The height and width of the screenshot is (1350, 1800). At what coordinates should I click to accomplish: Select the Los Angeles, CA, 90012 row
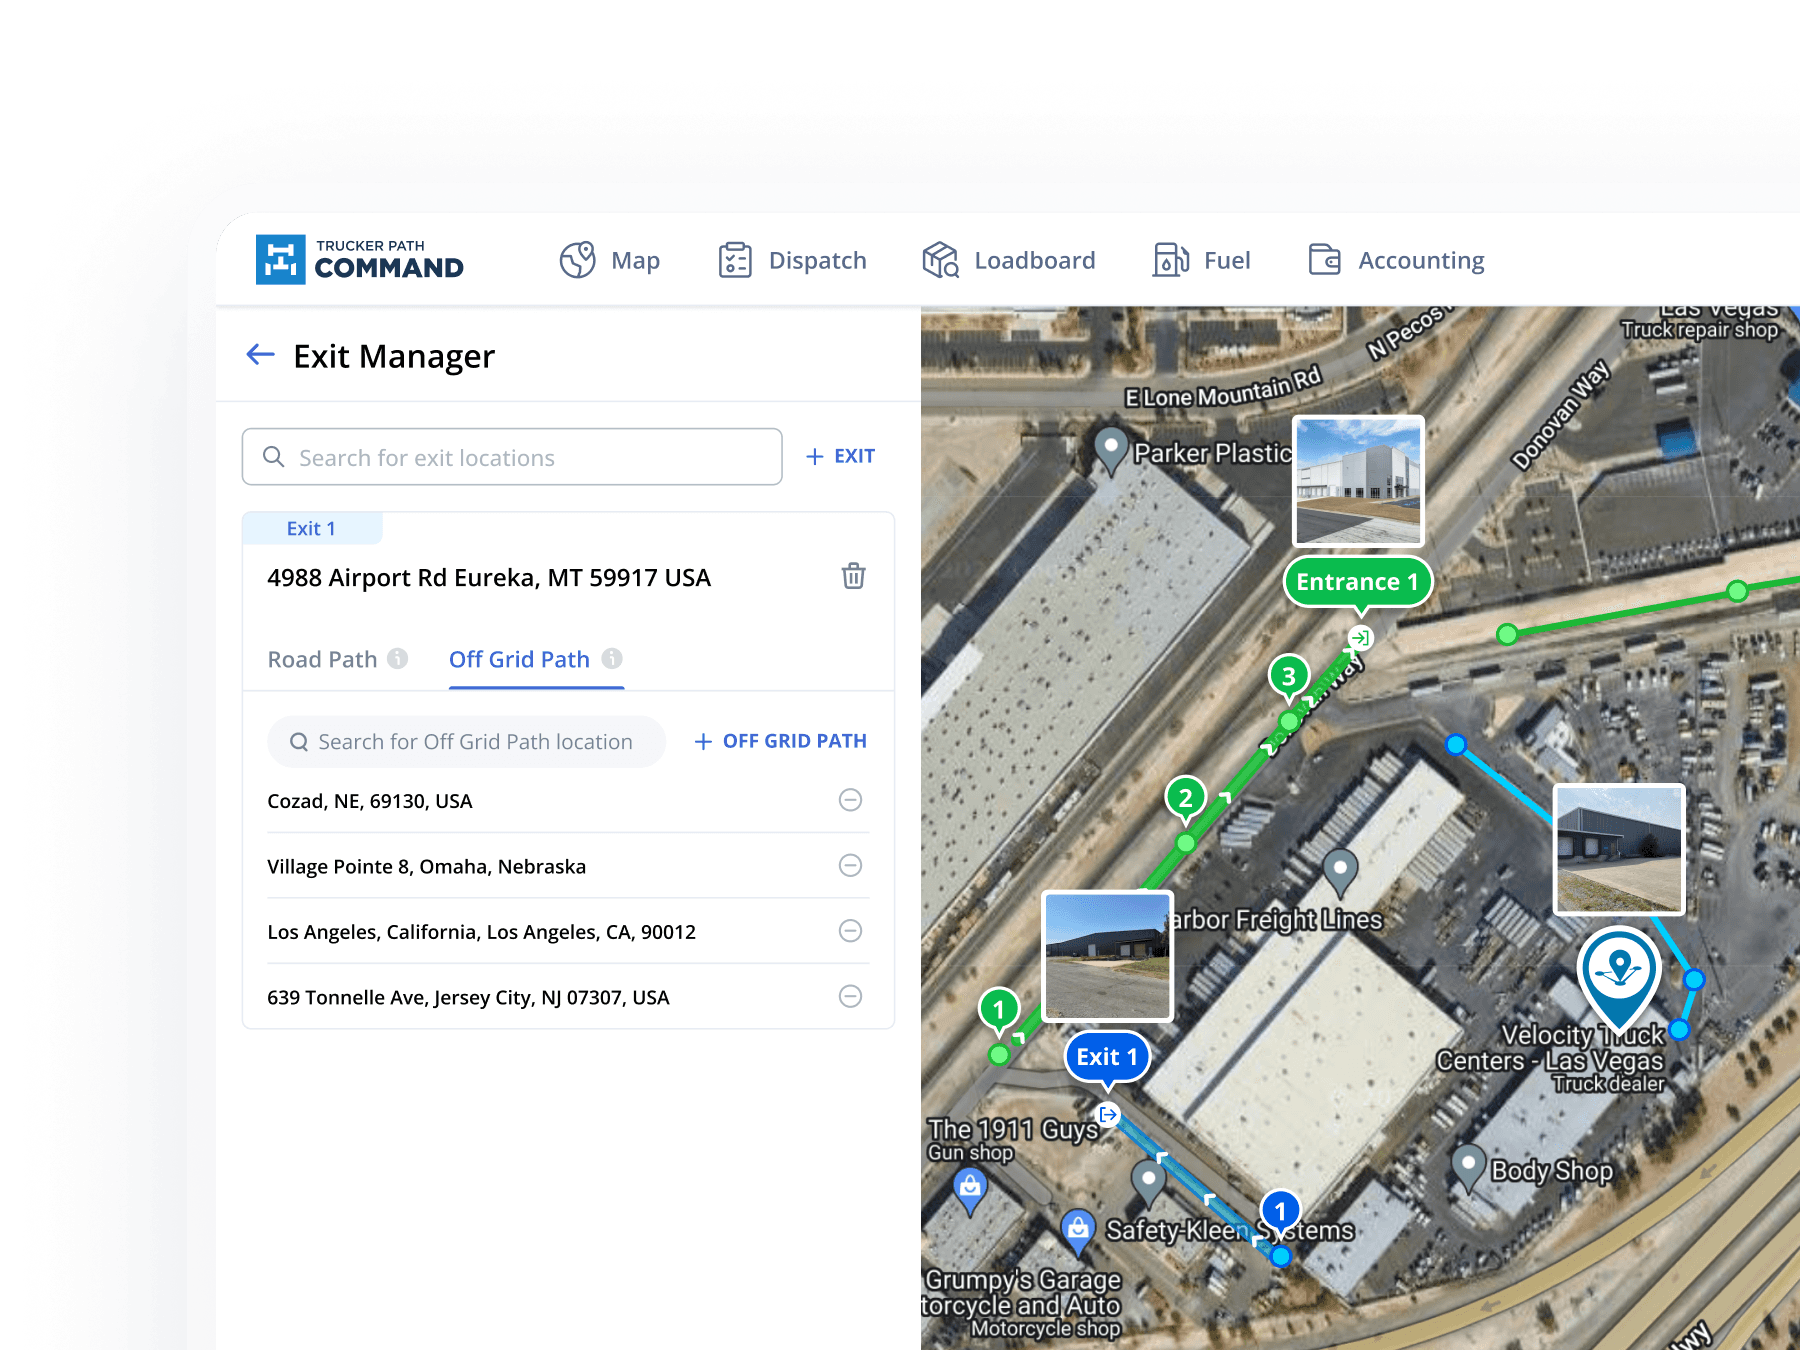point(568,932)
